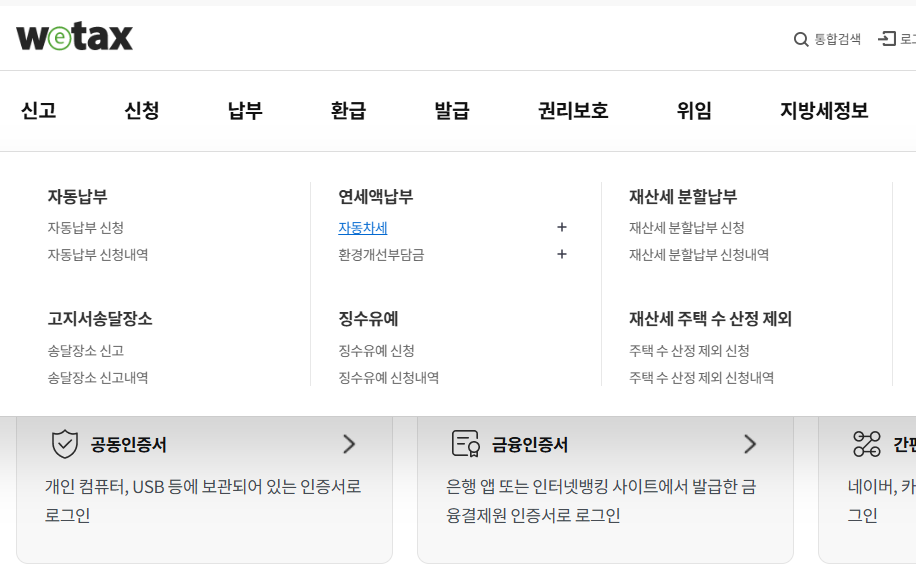
Task: Expand the 환경개선부담금 plus sign
Action: [x=562, y=255]
